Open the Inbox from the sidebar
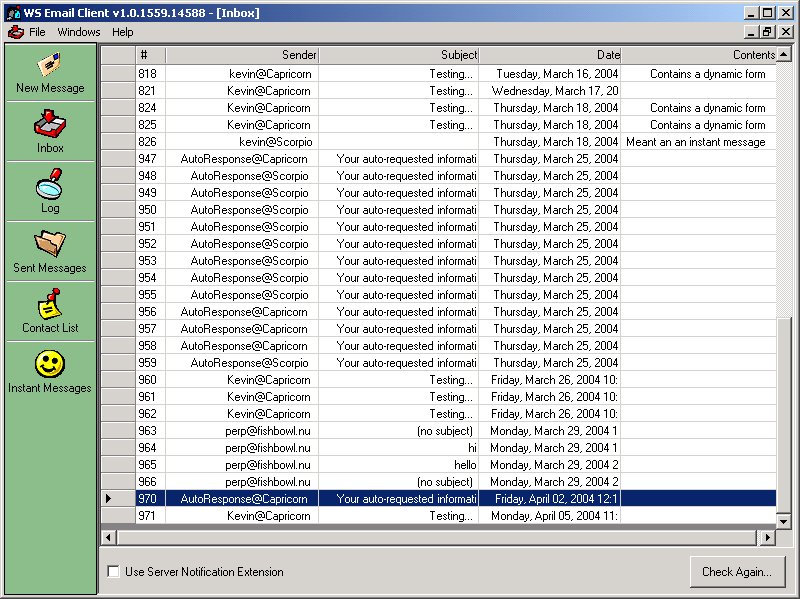This screenshot has width=800, height=599. [x=50, y=126]
